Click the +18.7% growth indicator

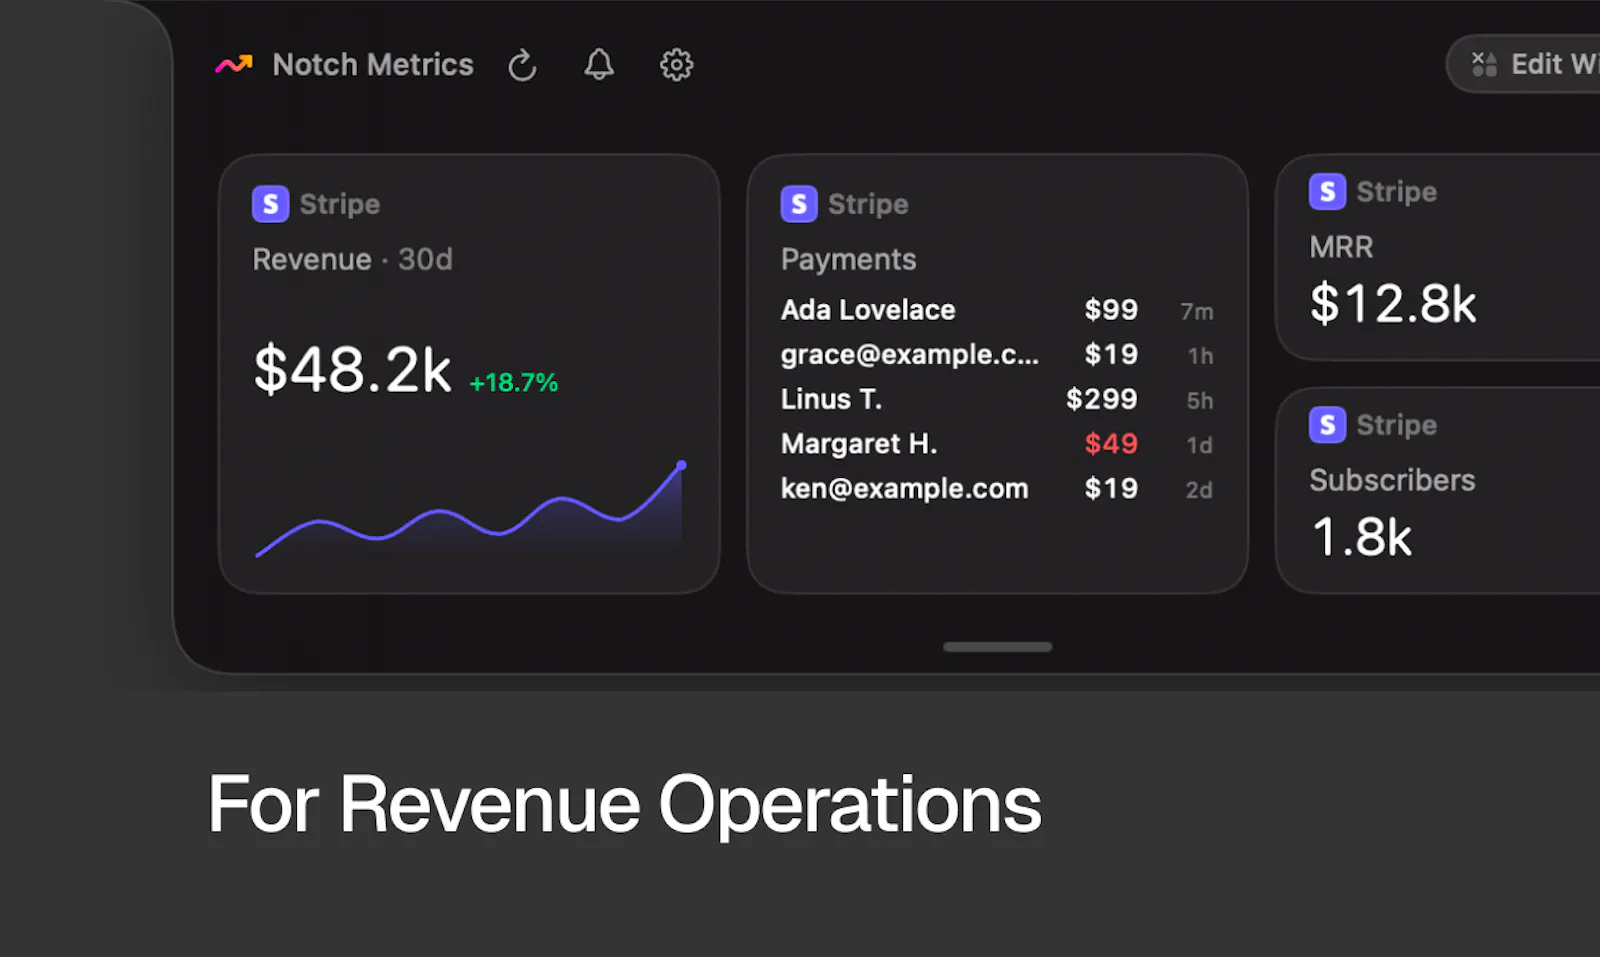click(514, 383)
